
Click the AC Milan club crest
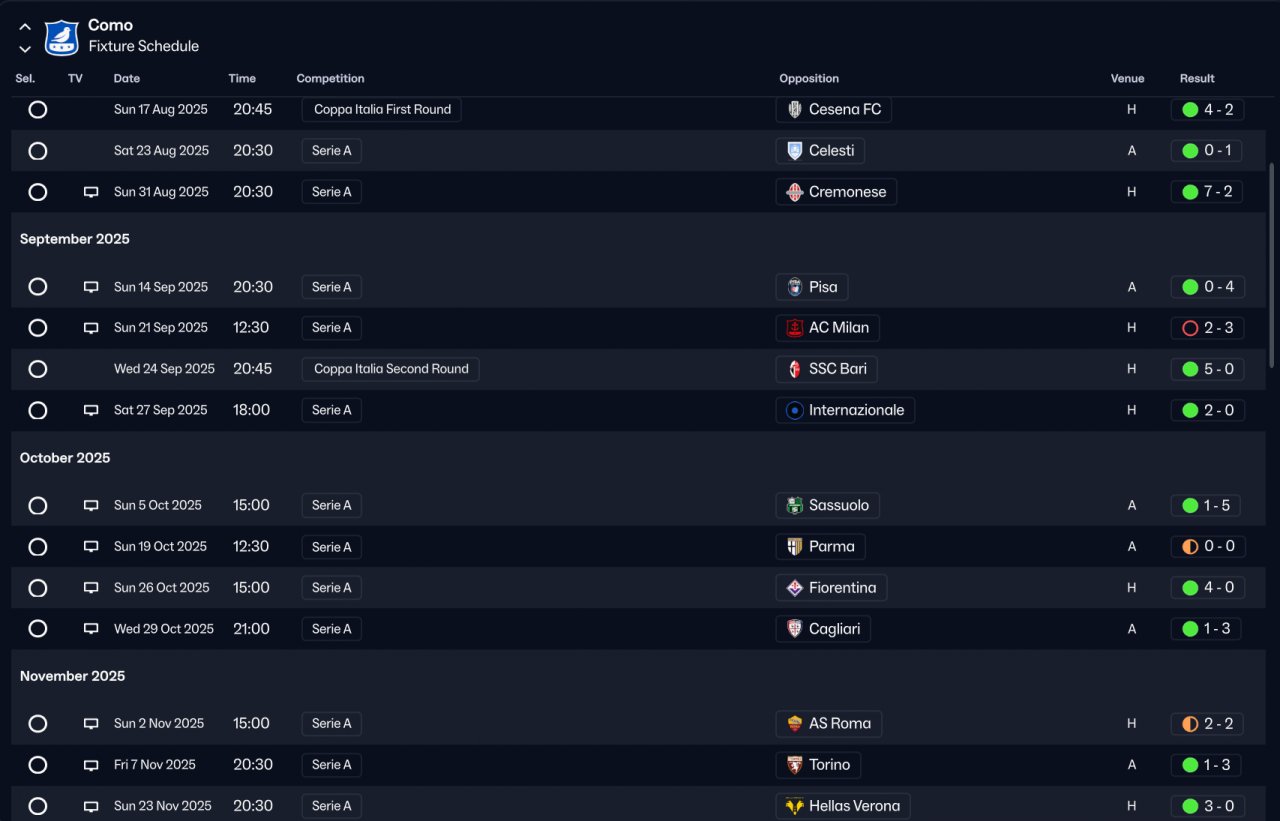(x=795, y=328)
